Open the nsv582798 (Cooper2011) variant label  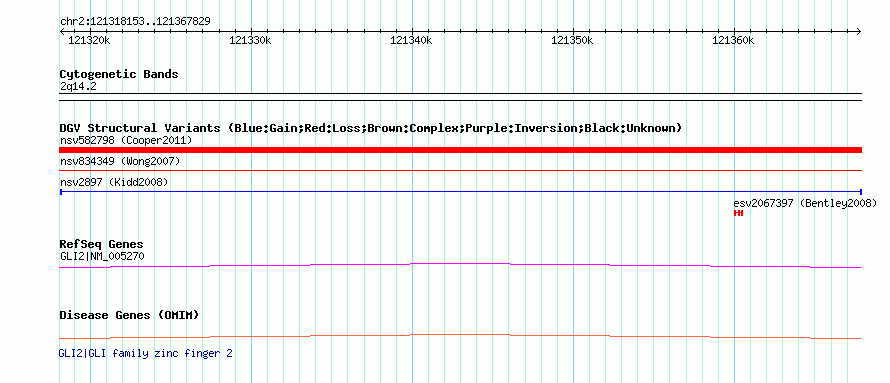click(x=126, y=140)
